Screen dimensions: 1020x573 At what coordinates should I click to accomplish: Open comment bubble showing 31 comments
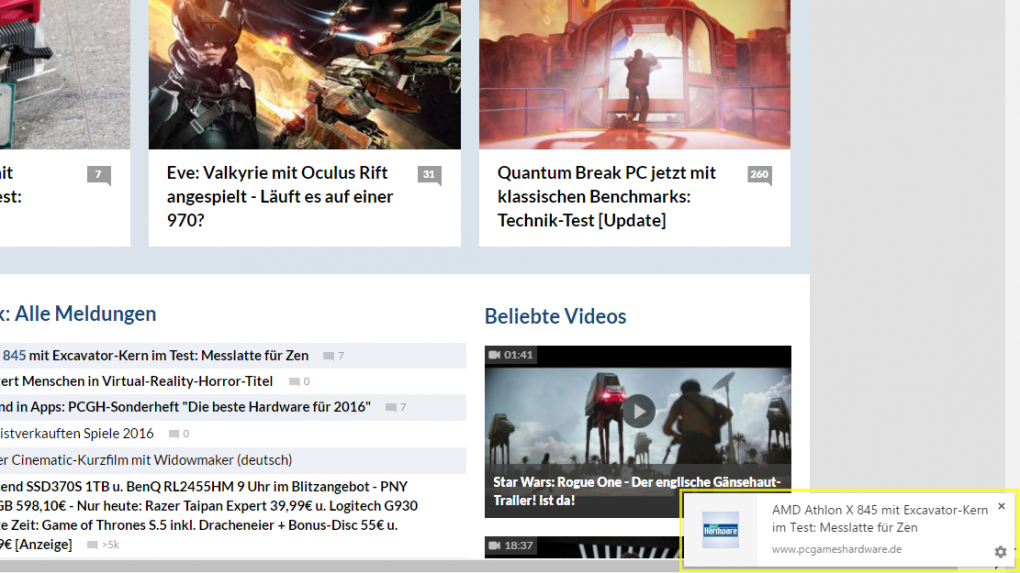pos(429,175)
